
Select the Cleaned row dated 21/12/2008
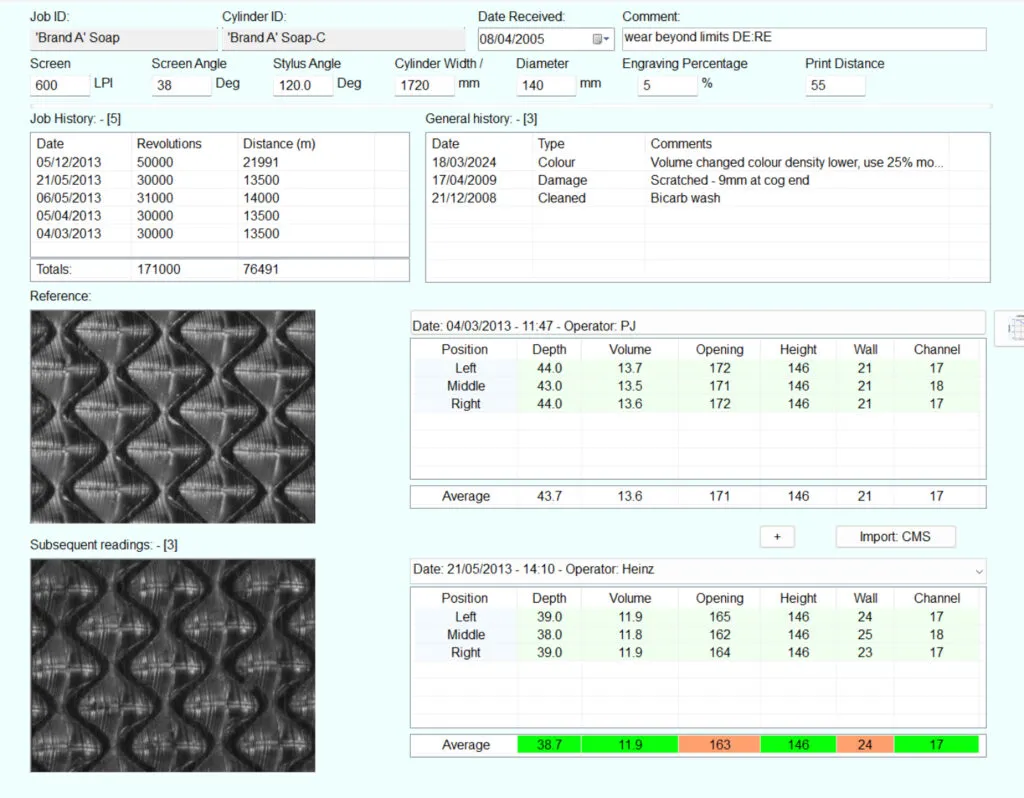[x=700, y=198]
